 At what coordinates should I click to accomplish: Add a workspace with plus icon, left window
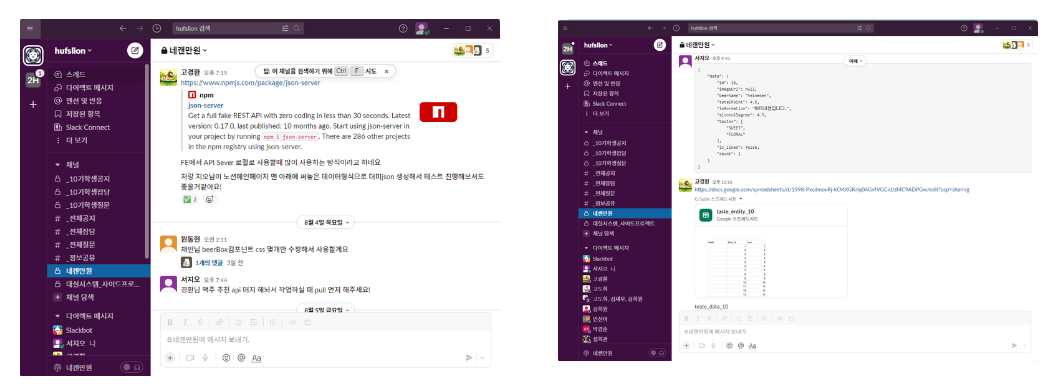(x=33, y=104)
